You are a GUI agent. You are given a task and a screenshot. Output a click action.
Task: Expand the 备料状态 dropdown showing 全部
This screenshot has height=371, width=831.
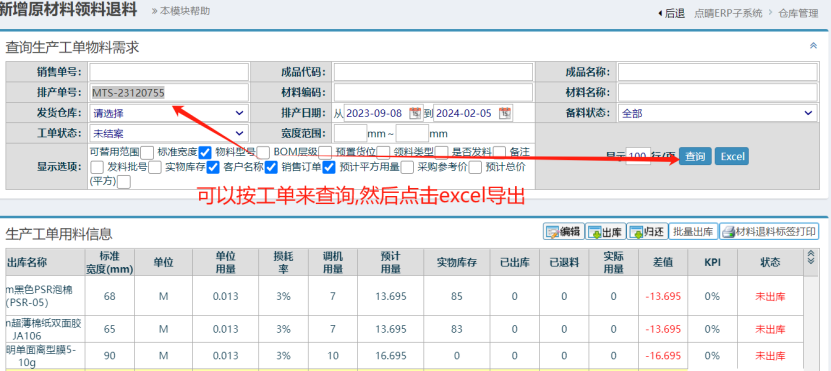[x=717, y=113]
